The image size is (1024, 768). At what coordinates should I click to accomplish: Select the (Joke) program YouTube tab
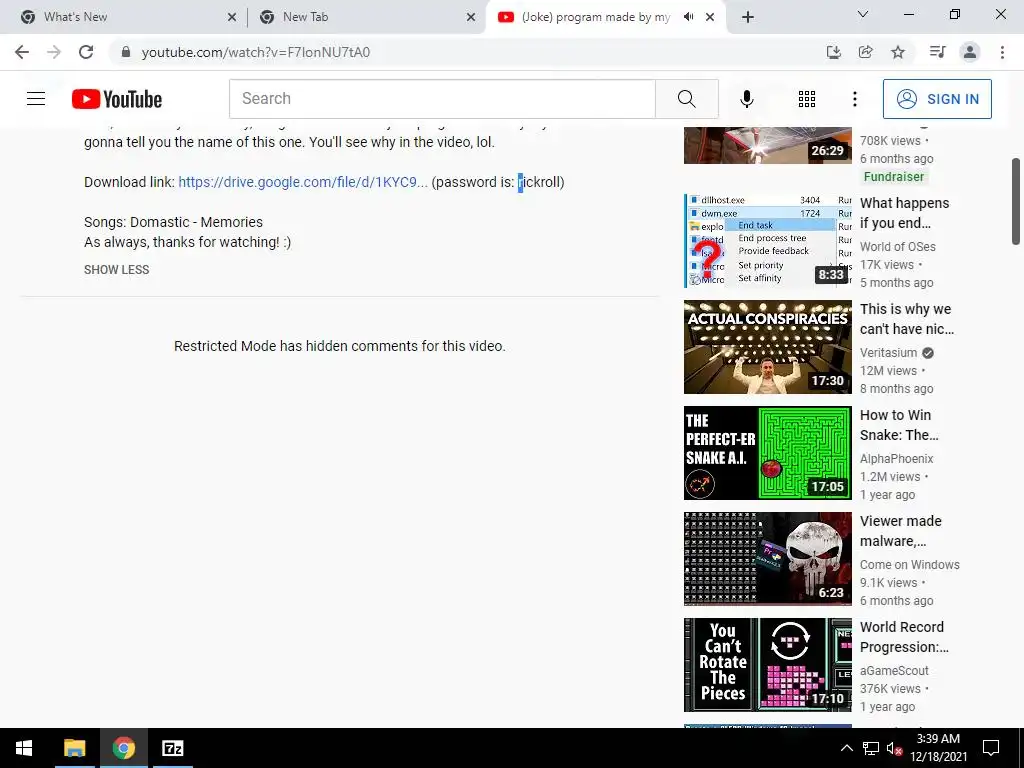click(596, 17)
